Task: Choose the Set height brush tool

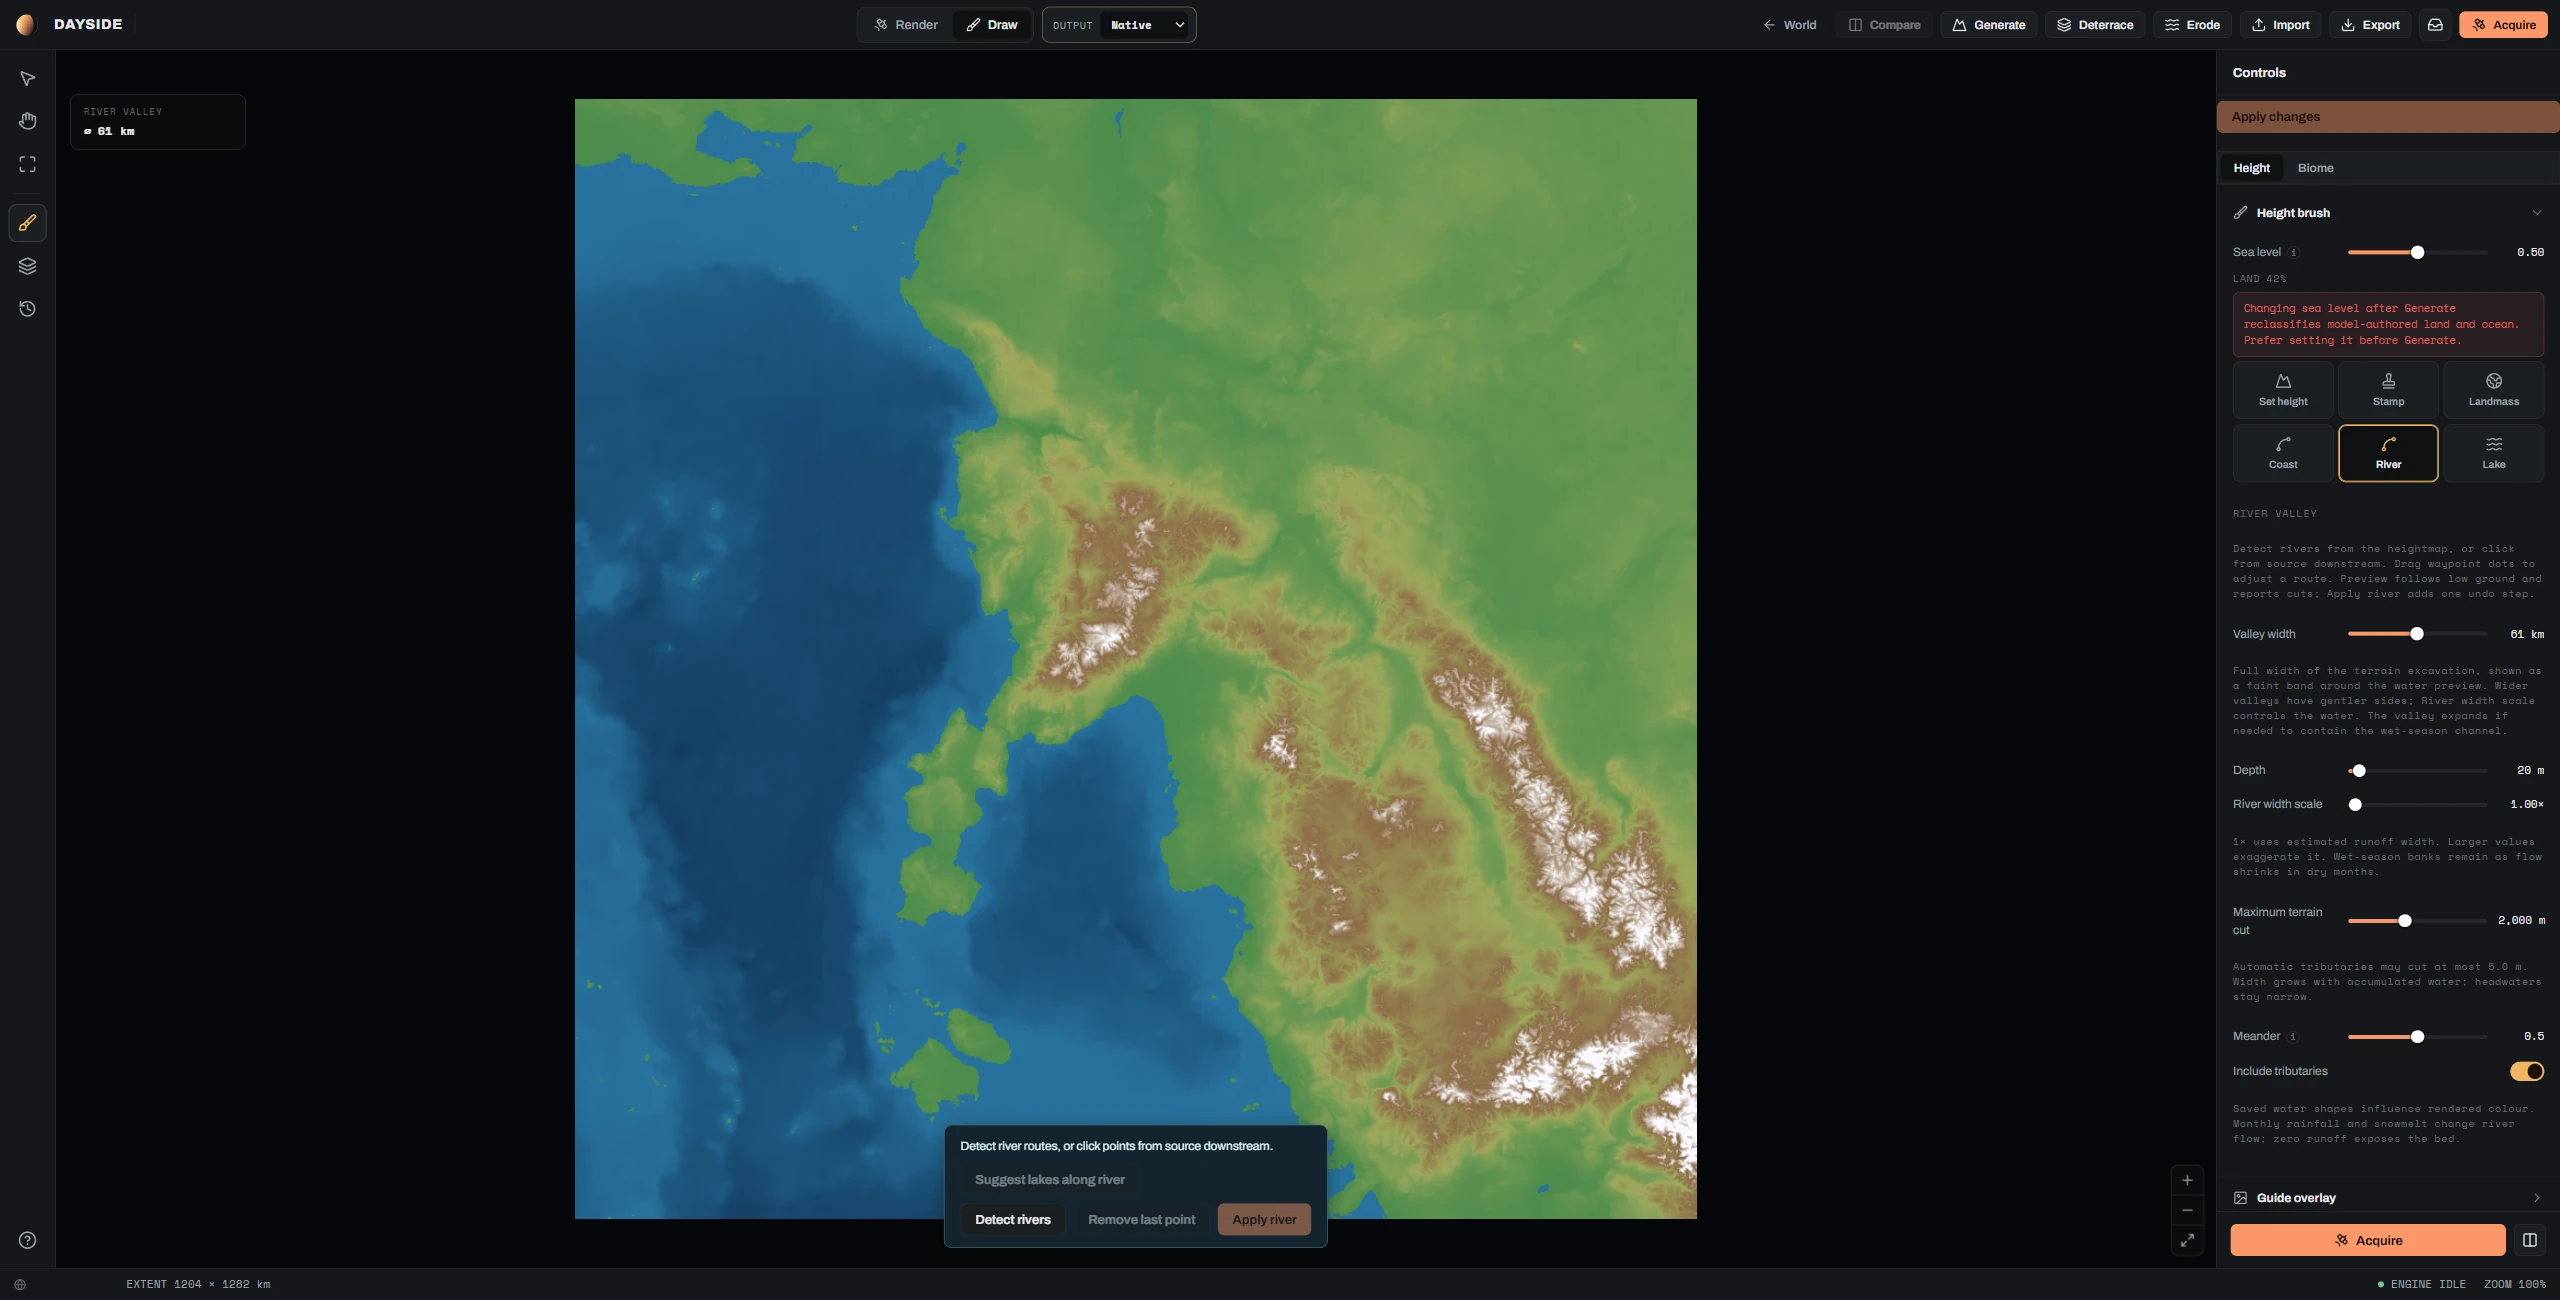Action: [2283, 390]
